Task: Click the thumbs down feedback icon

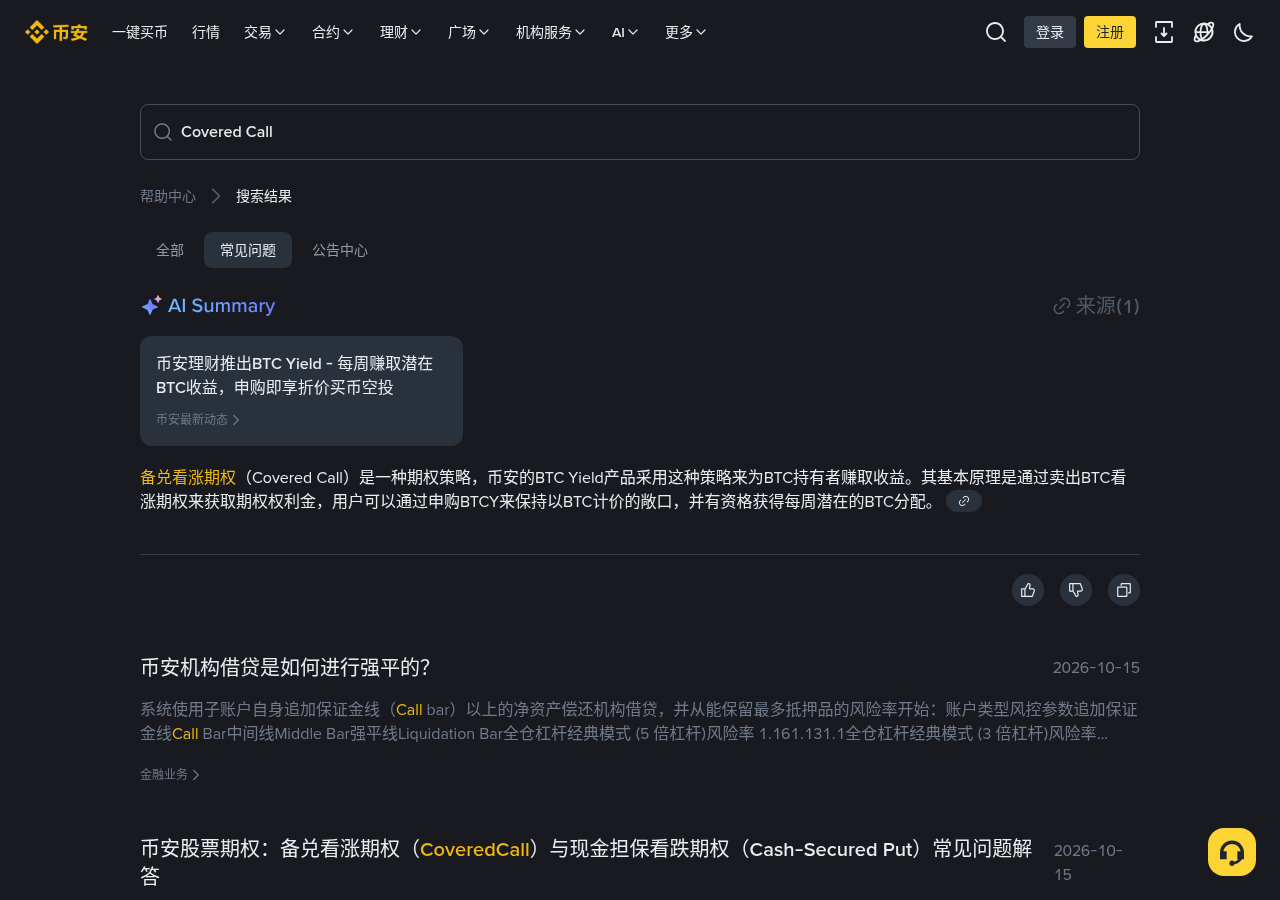Action: pyautogui.click(x=1076, y=590)
